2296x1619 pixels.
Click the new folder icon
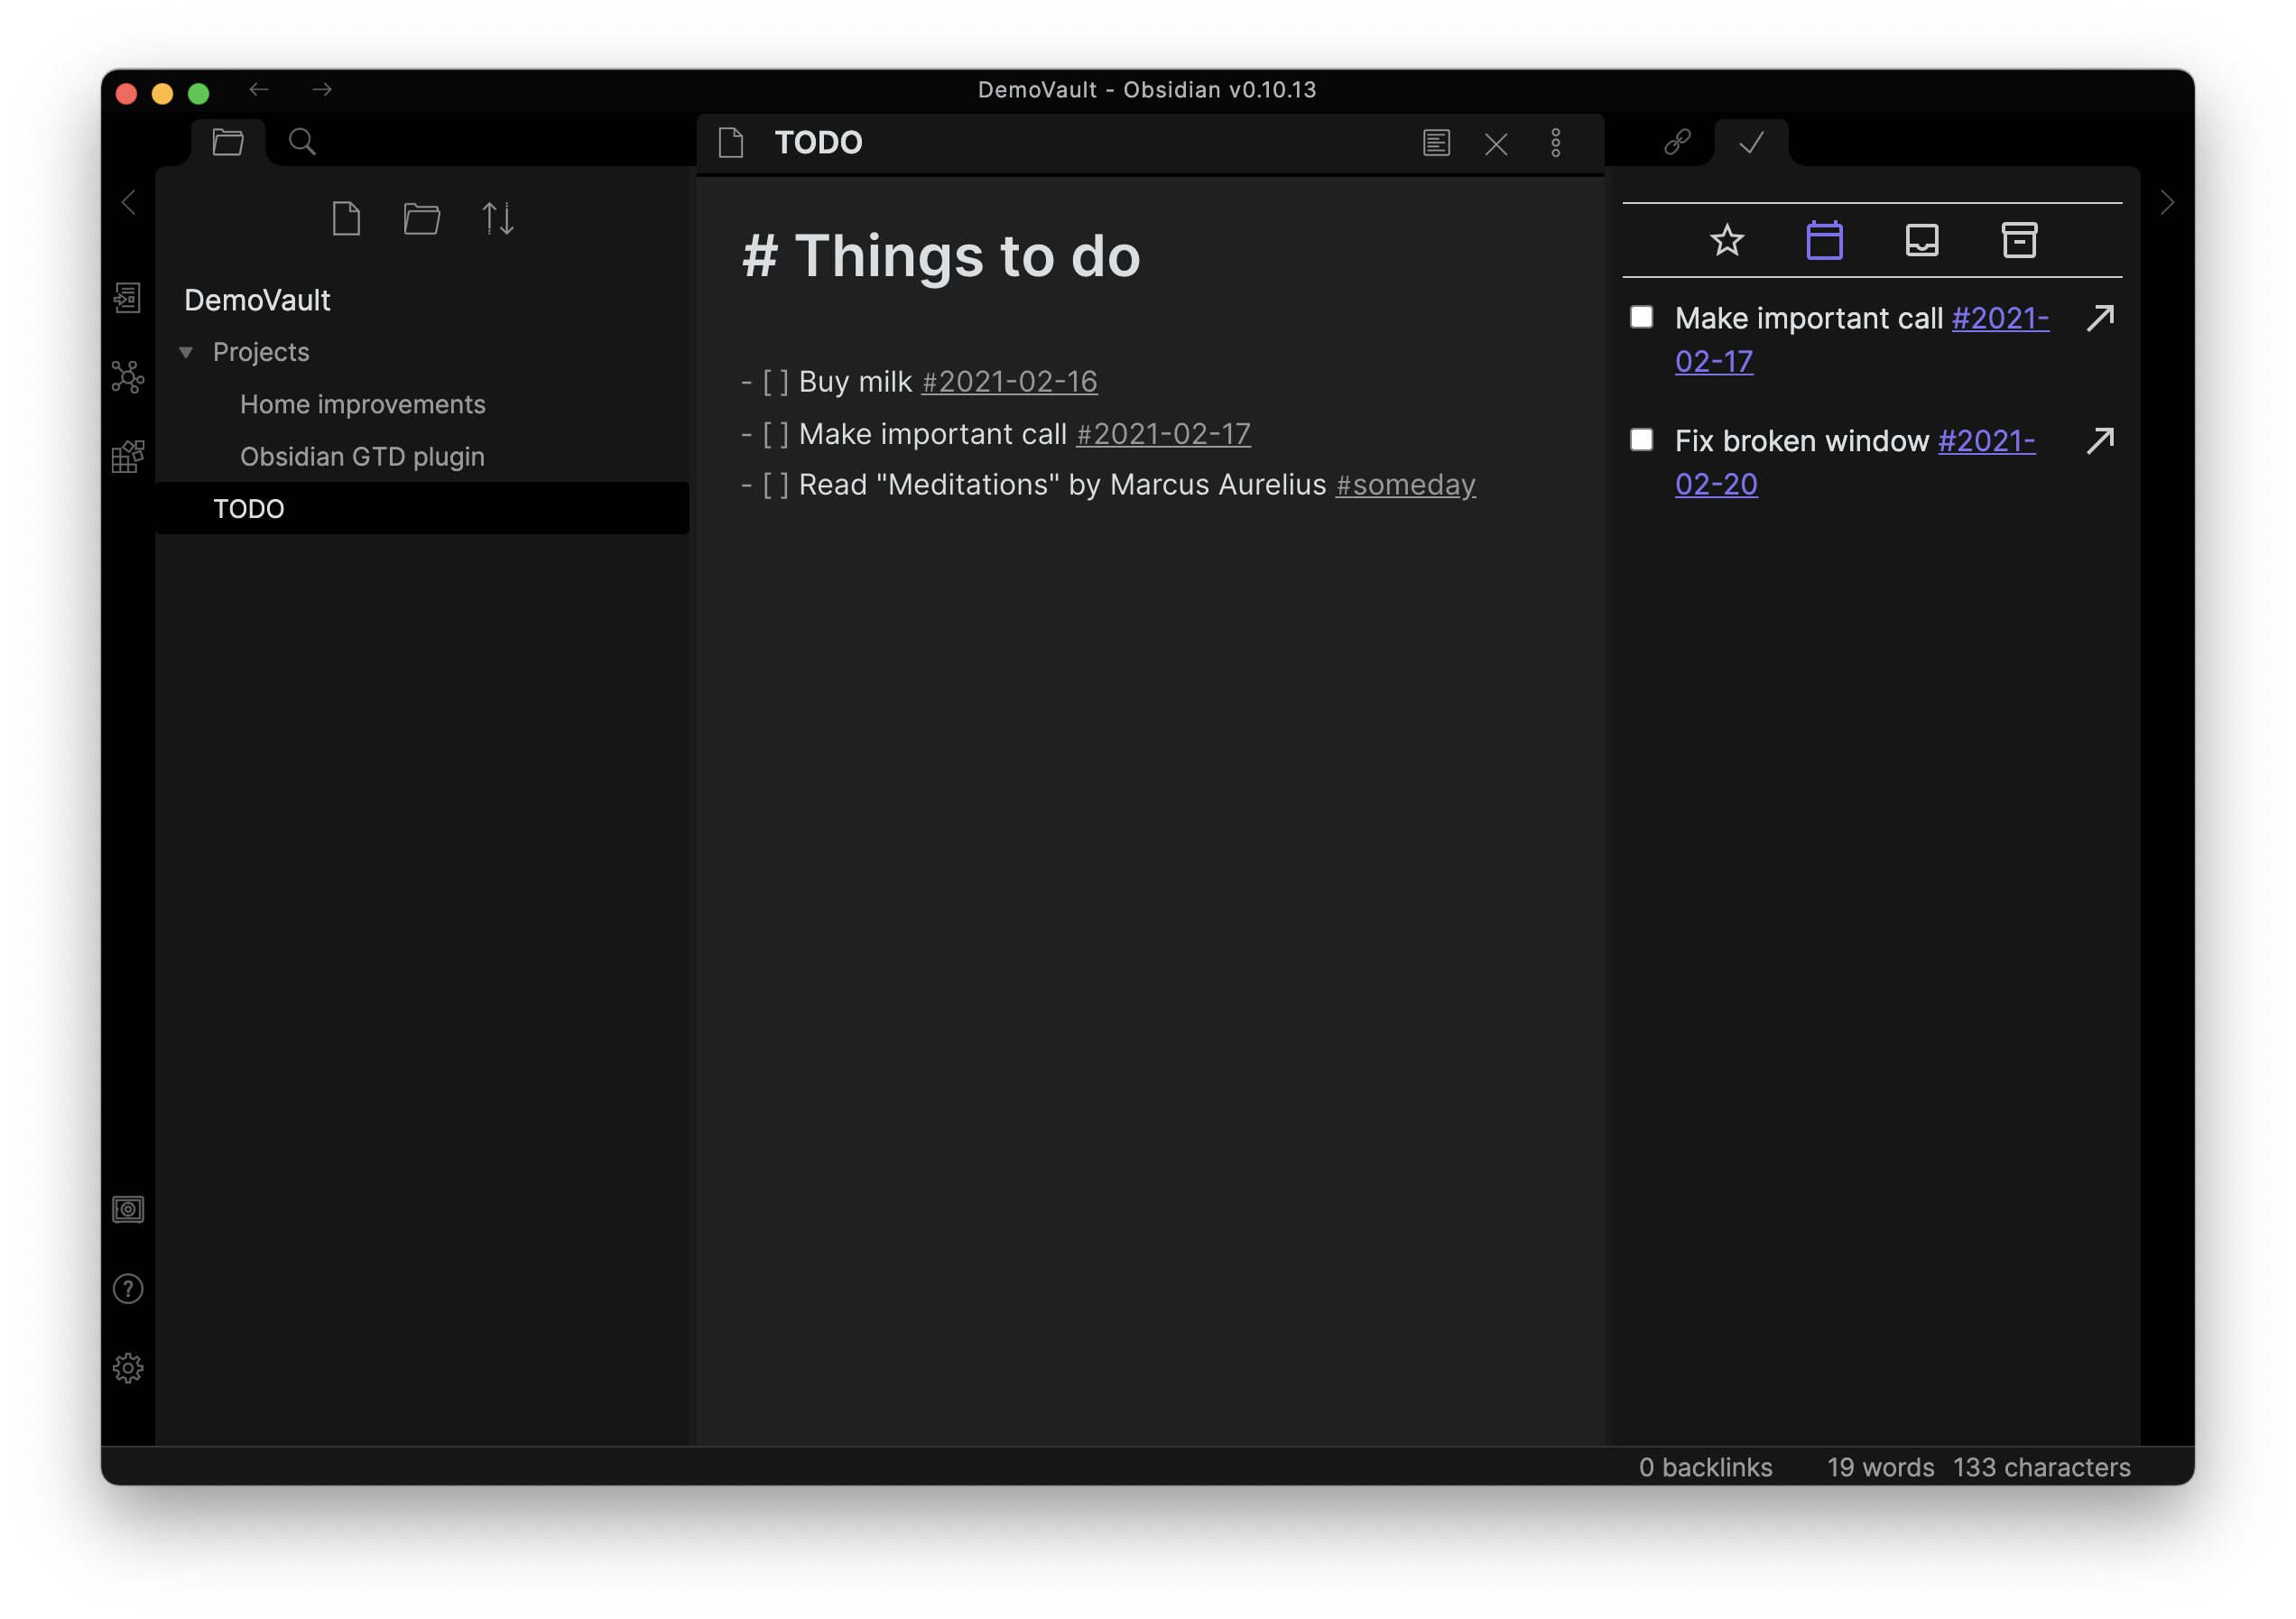[421, 218]
